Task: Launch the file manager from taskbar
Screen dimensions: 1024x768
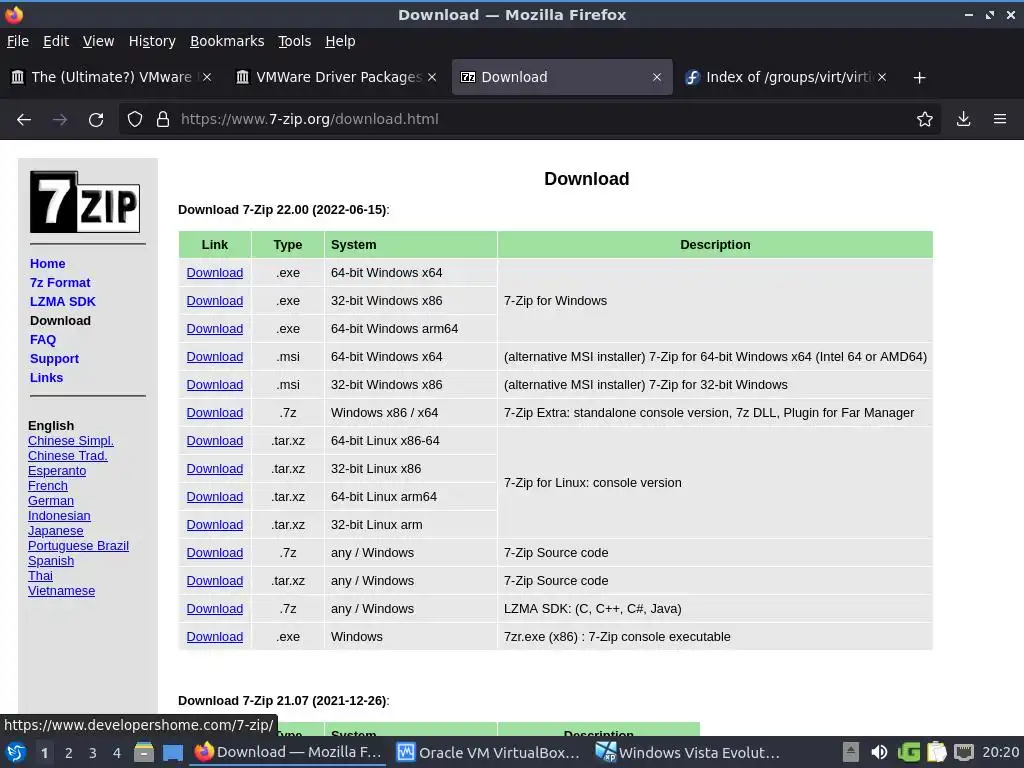Action: pos(144,752)
